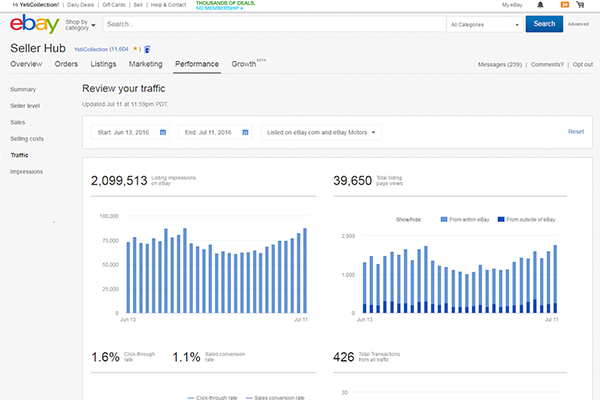Open the notifications bell icon
Image resolution: width=600 pixels, height=400 pixels.
pos(540,5)
